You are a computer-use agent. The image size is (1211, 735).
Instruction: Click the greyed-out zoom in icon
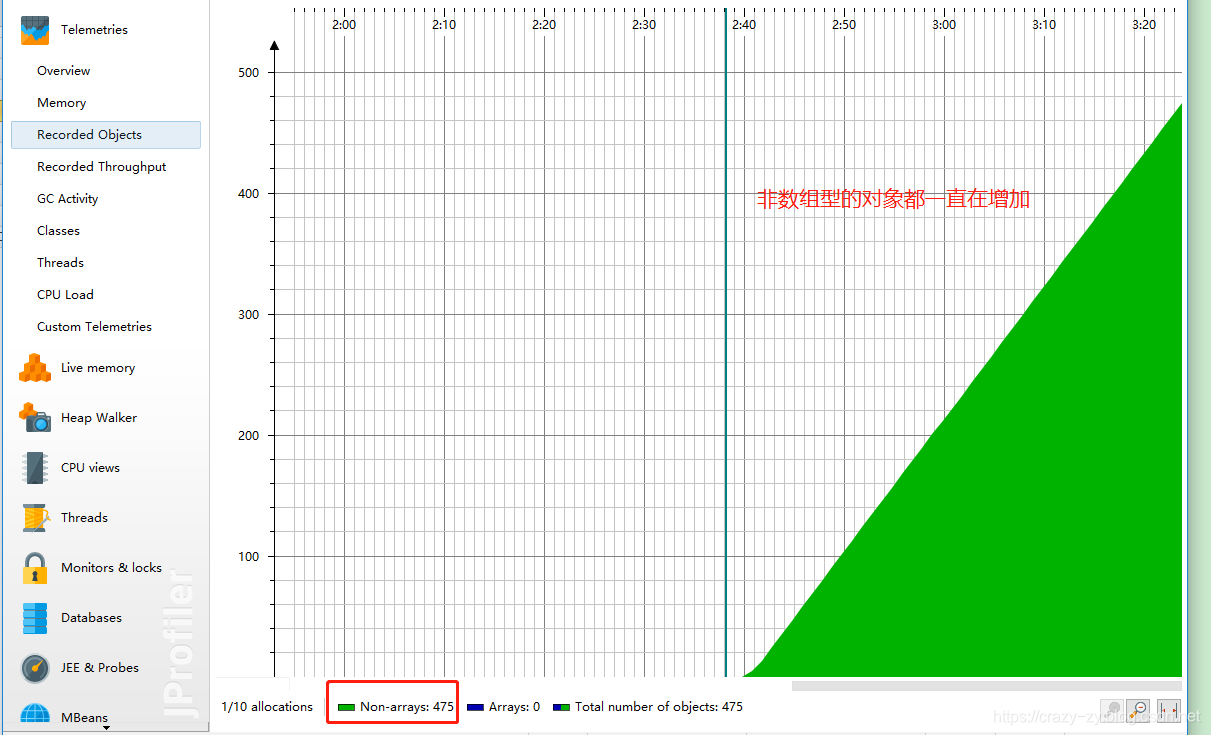[x=1110, y=710]
